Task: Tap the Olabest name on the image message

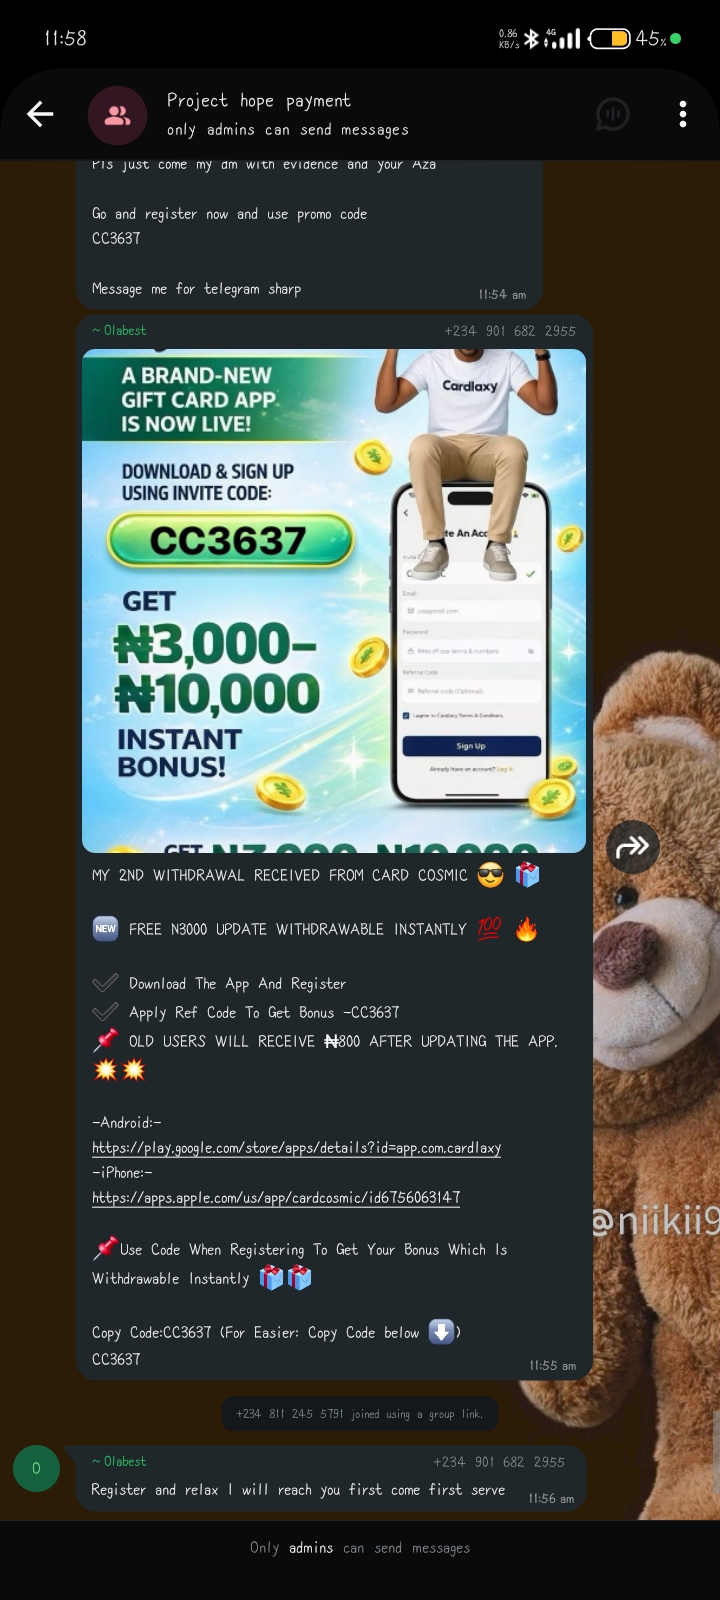Action: [x=120, y=330]
